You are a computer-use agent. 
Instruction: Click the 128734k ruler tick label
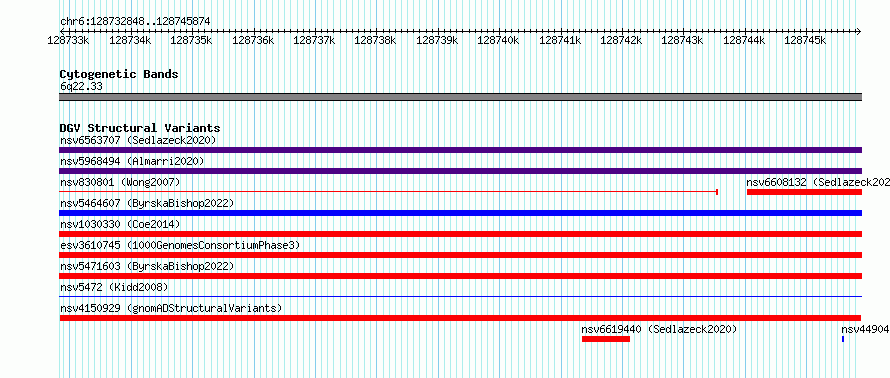pos(130,40)
